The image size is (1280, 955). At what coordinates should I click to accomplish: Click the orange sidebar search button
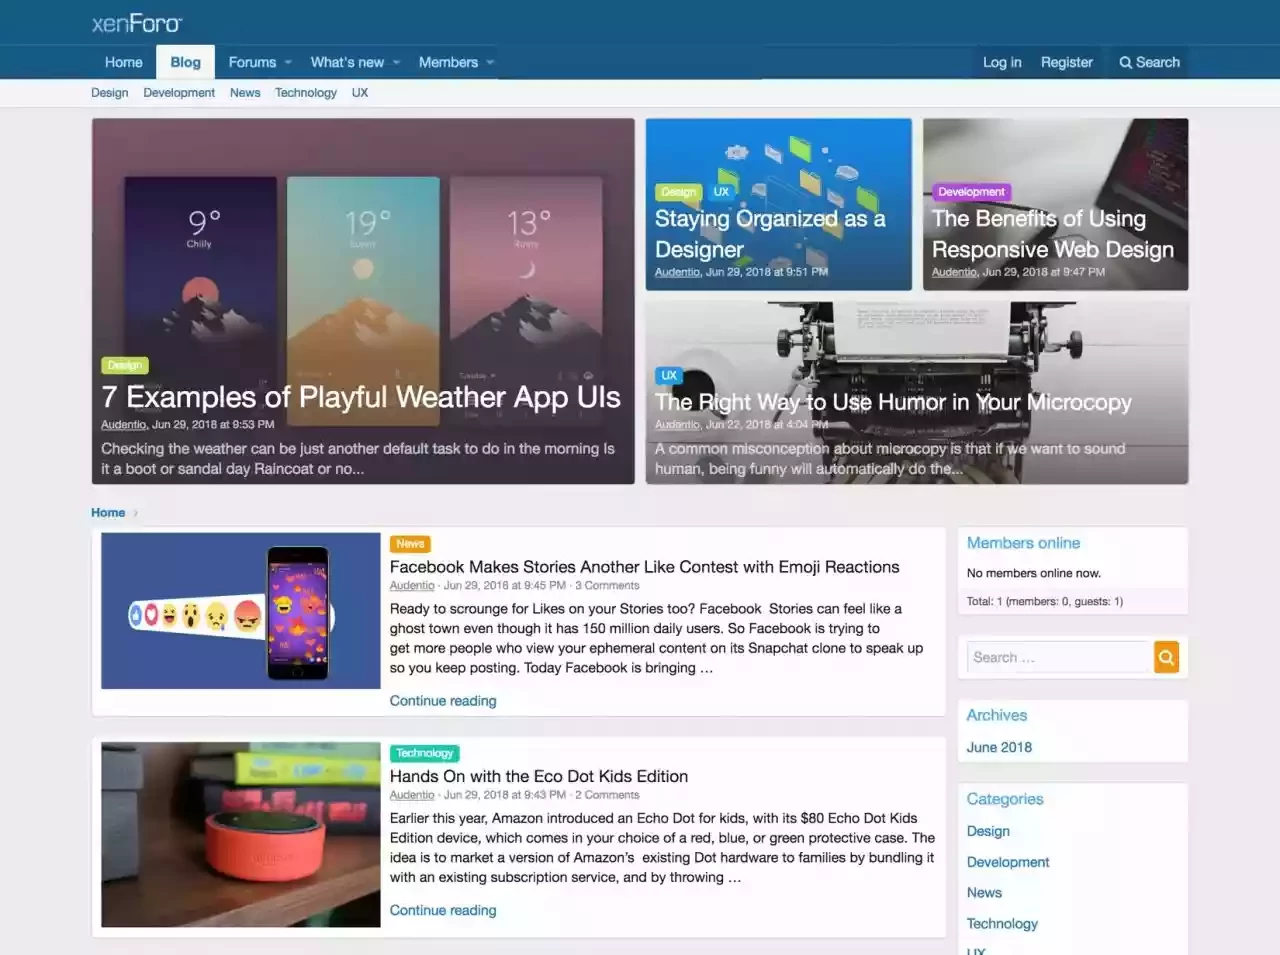pyautogui.click(x=1166, y=657)
